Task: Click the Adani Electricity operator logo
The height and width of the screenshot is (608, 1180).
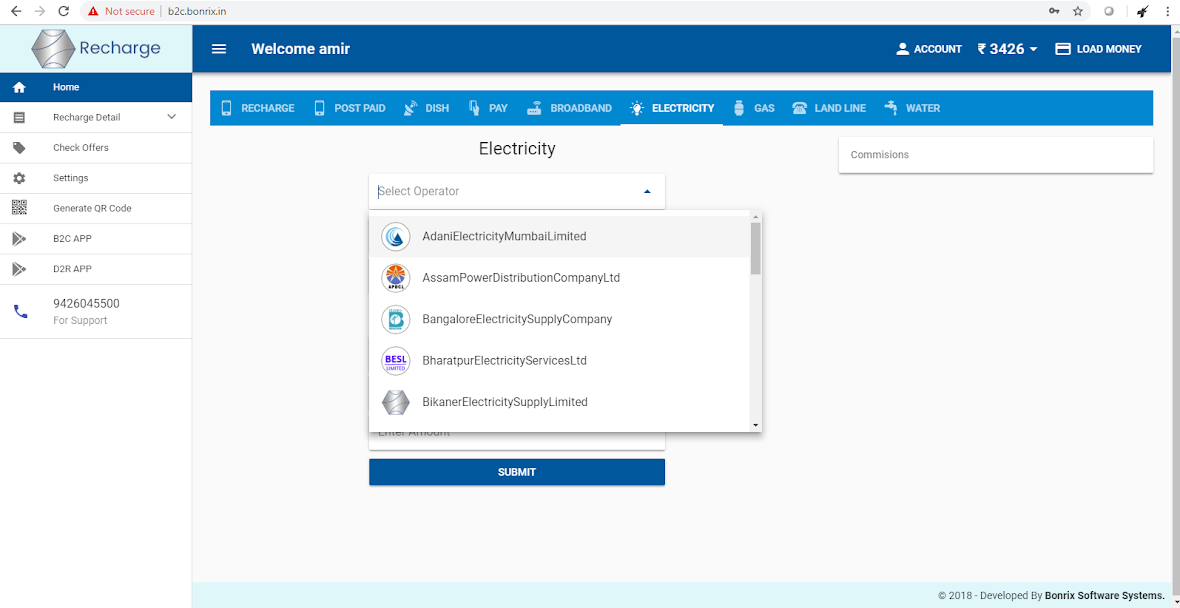Action: coord(396,236)
